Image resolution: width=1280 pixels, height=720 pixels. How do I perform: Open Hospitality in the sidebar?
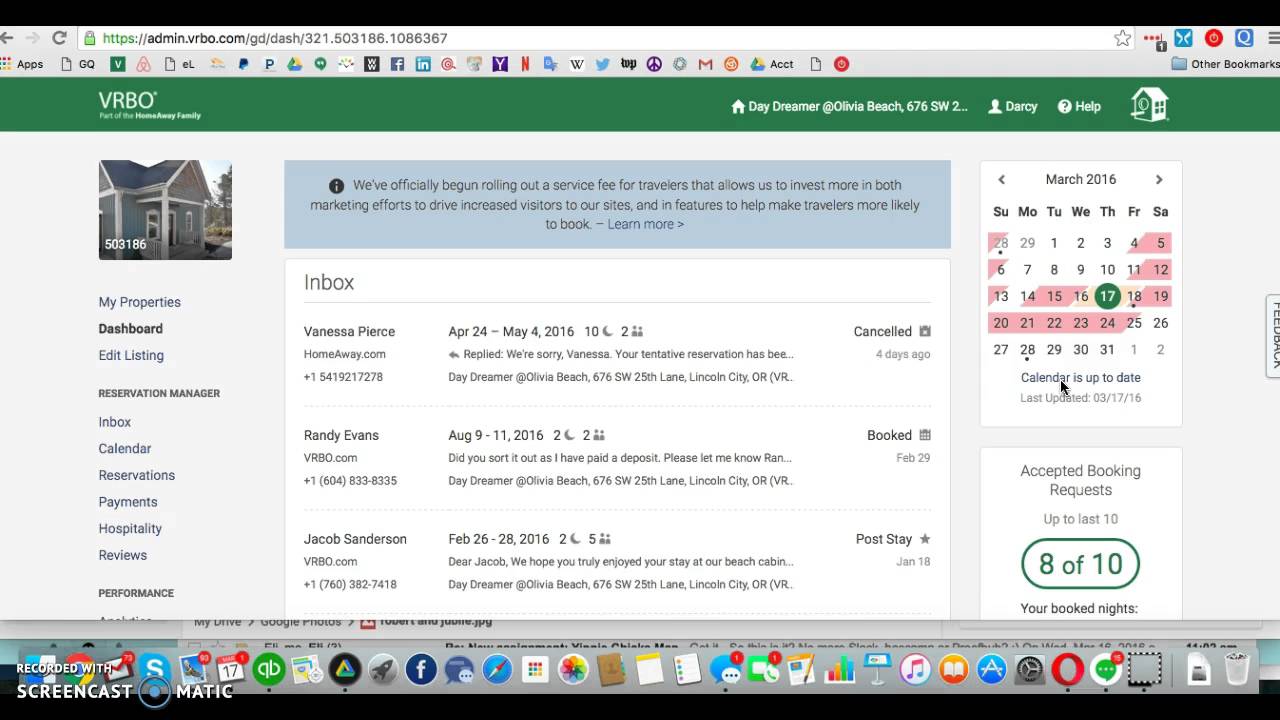129,528
